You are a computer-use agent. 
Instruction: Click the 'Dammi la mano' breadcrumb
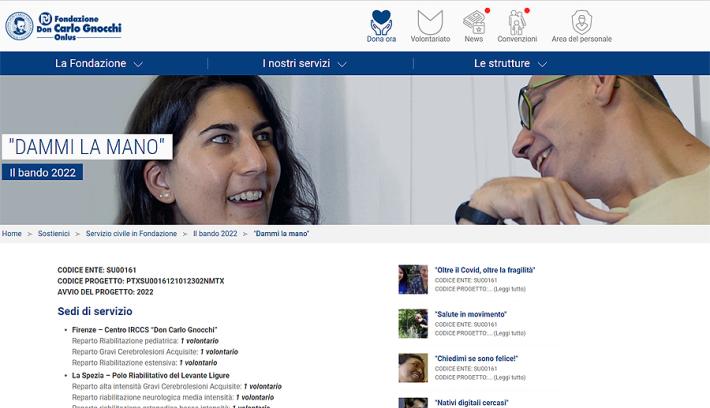[281, 234]
